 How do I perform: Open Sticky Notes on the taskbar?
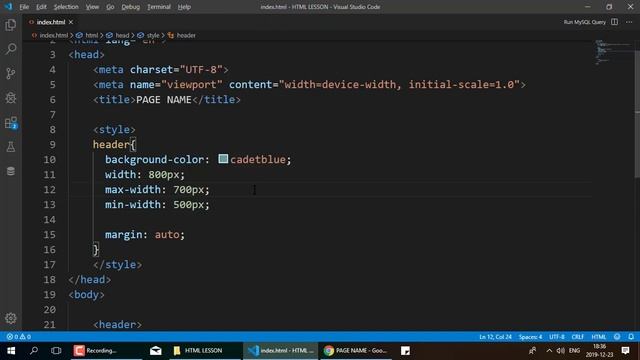point(405,351)
